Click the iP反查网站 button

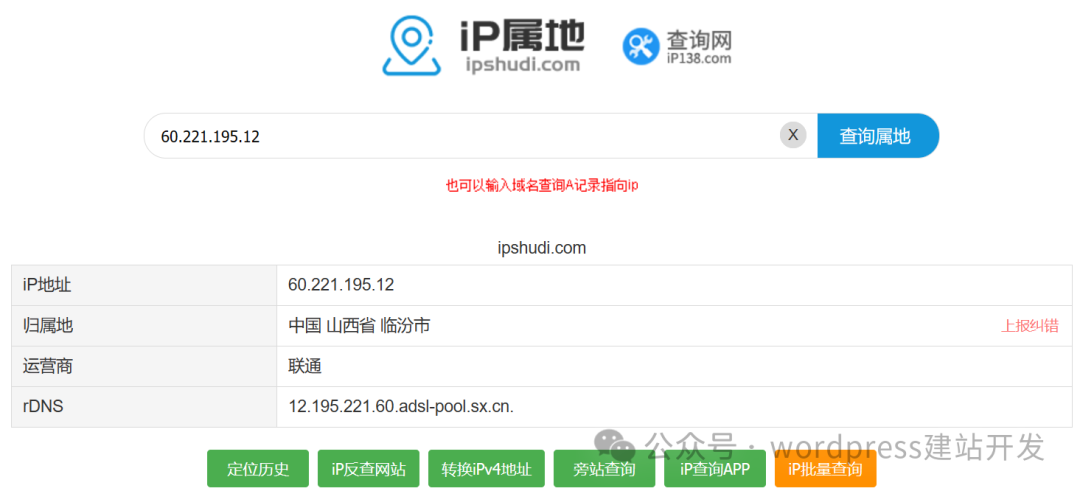coord(369,469)
